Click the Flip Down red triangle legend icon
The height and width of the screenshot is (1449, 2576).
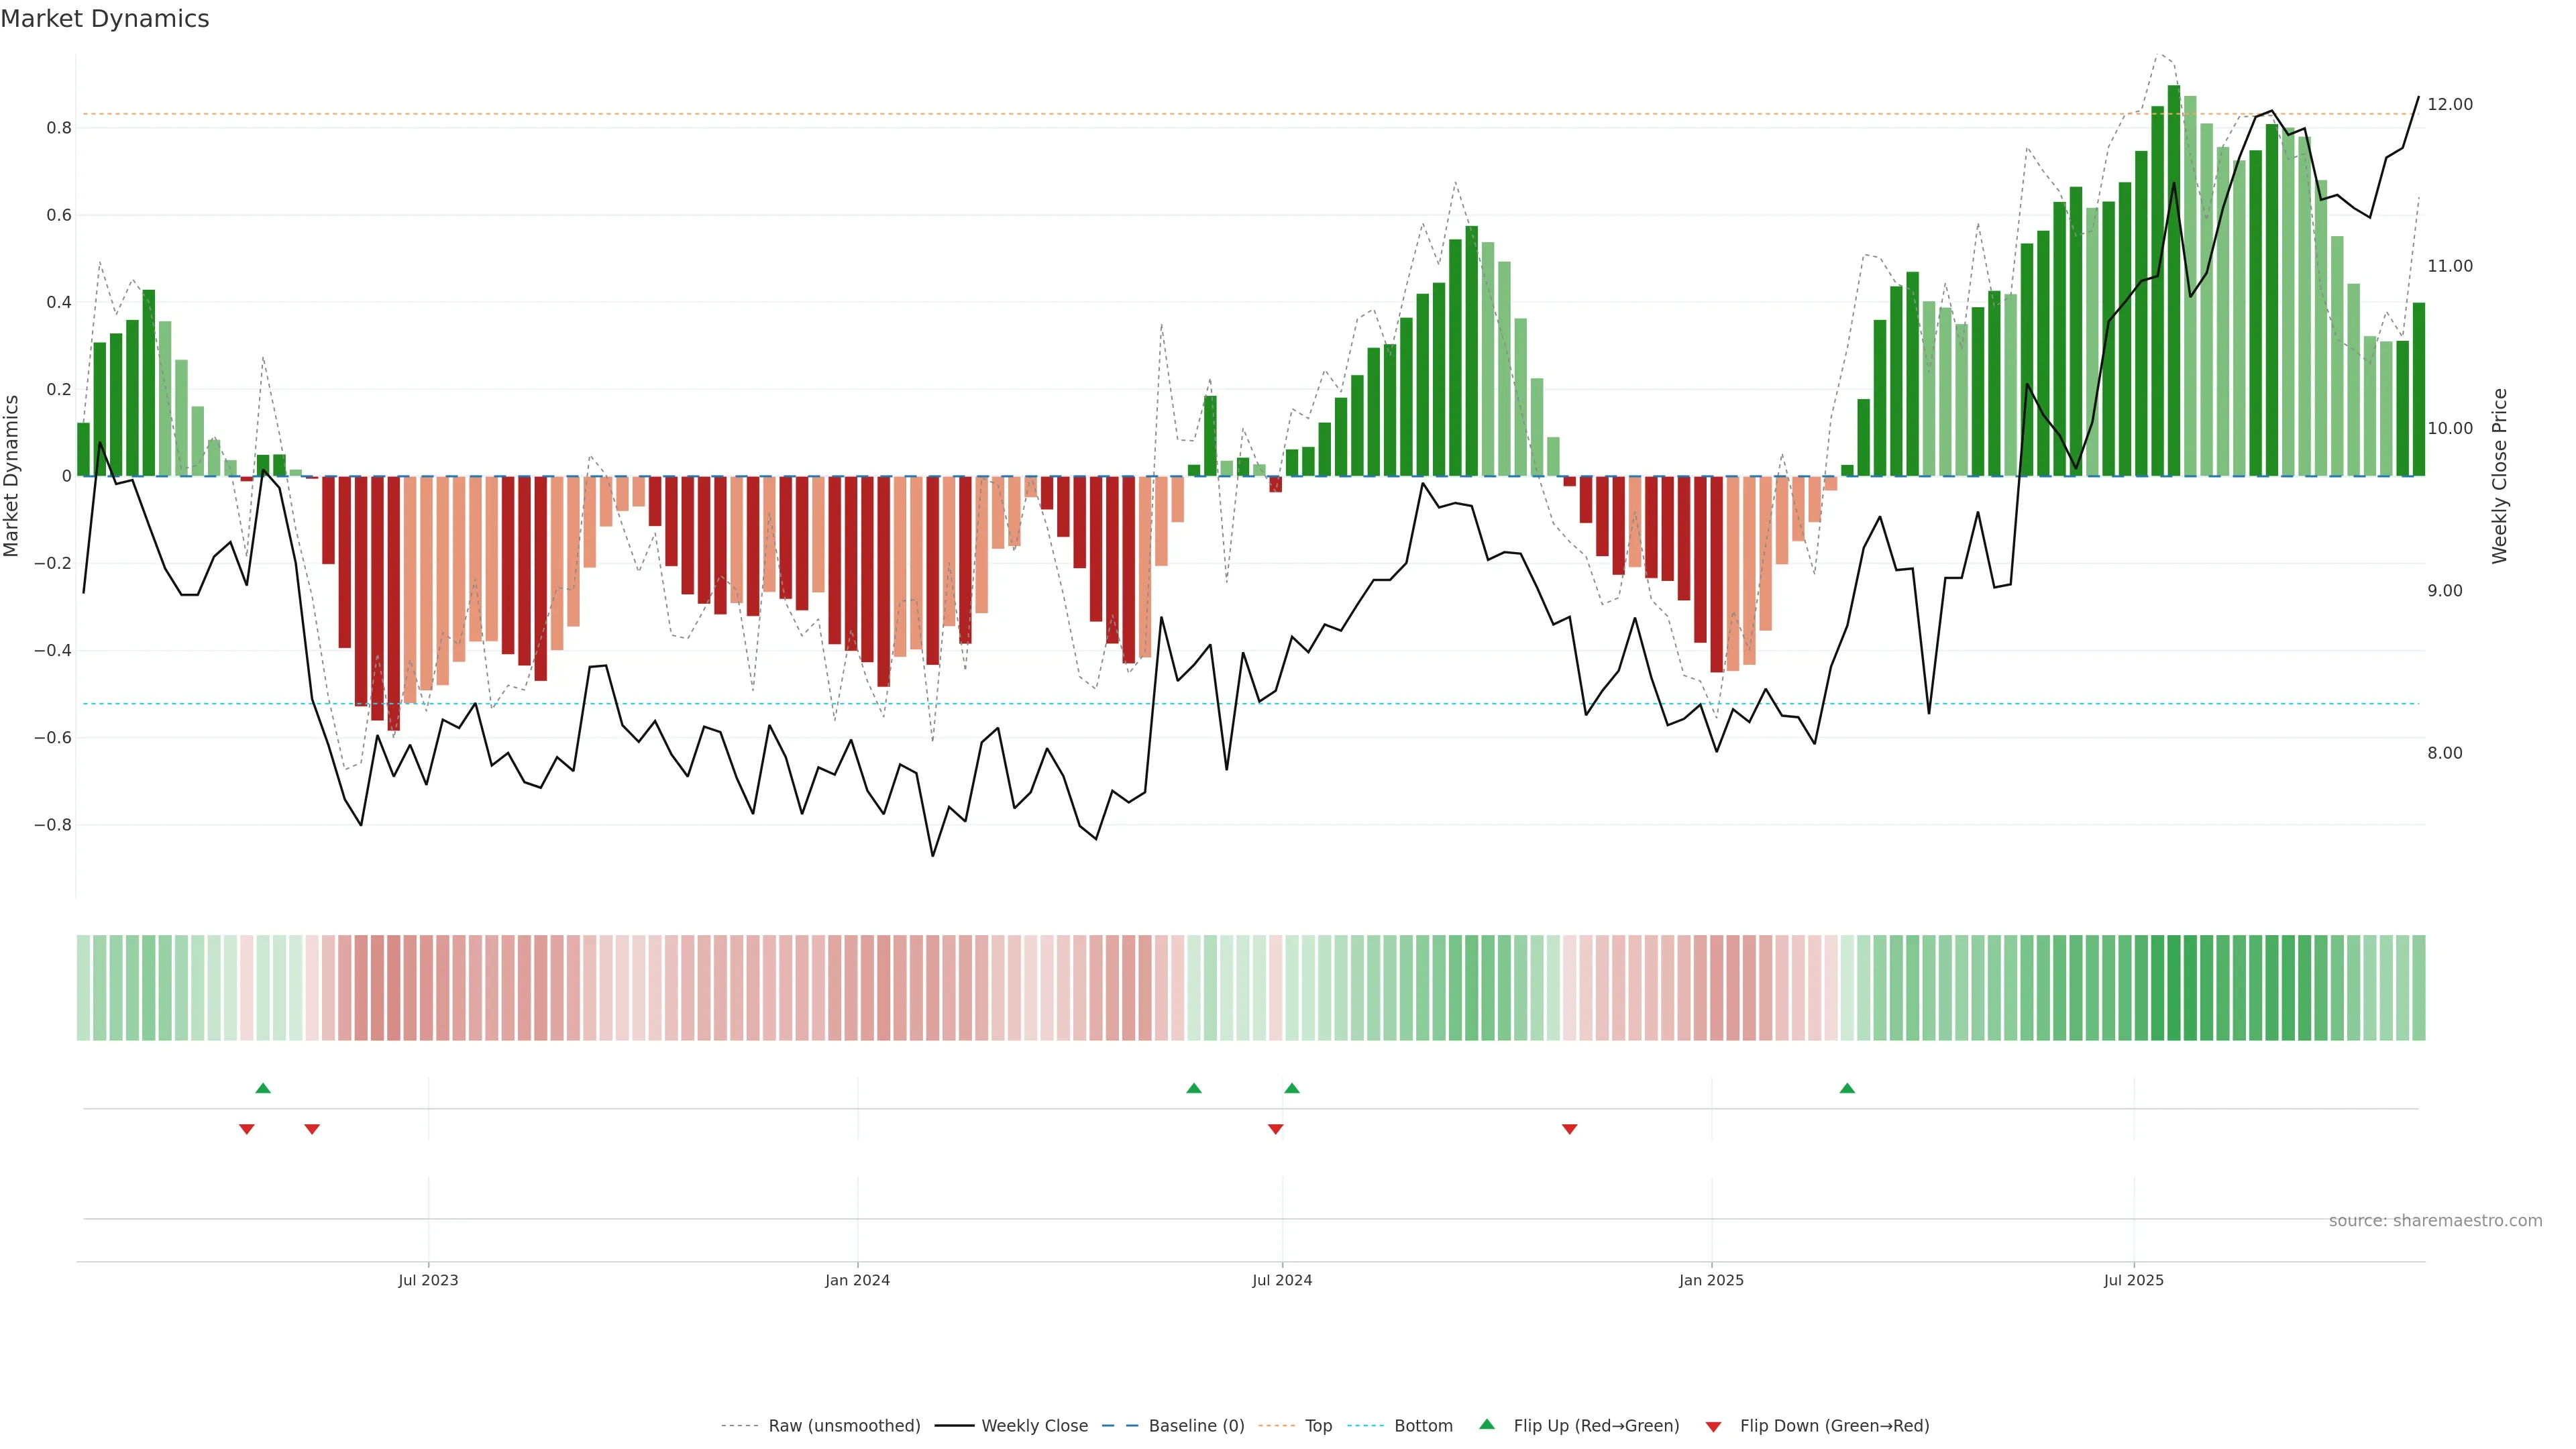tap(1713, 1426)
